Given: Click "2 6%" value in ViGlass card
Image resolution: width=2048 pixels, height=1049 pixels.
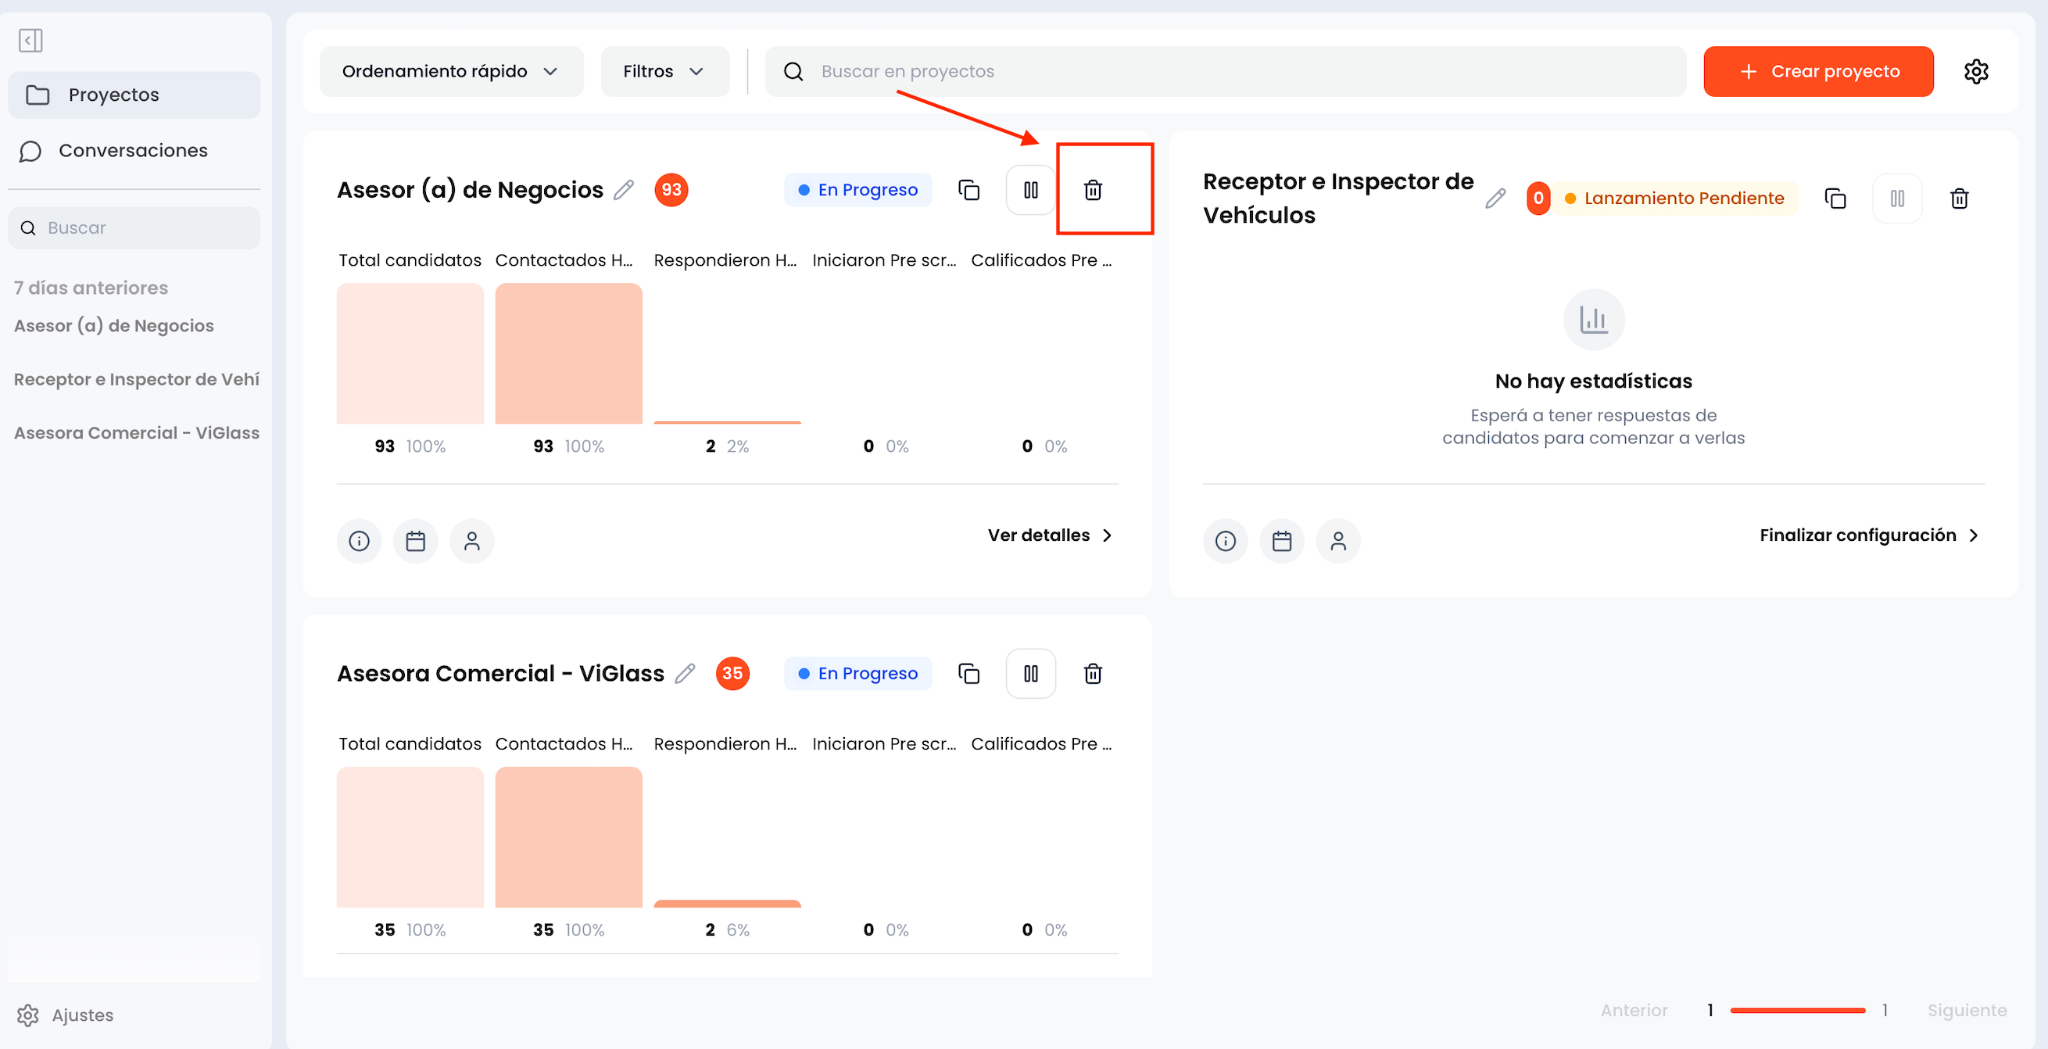Looking at the screenshot, I should (727, 930).
